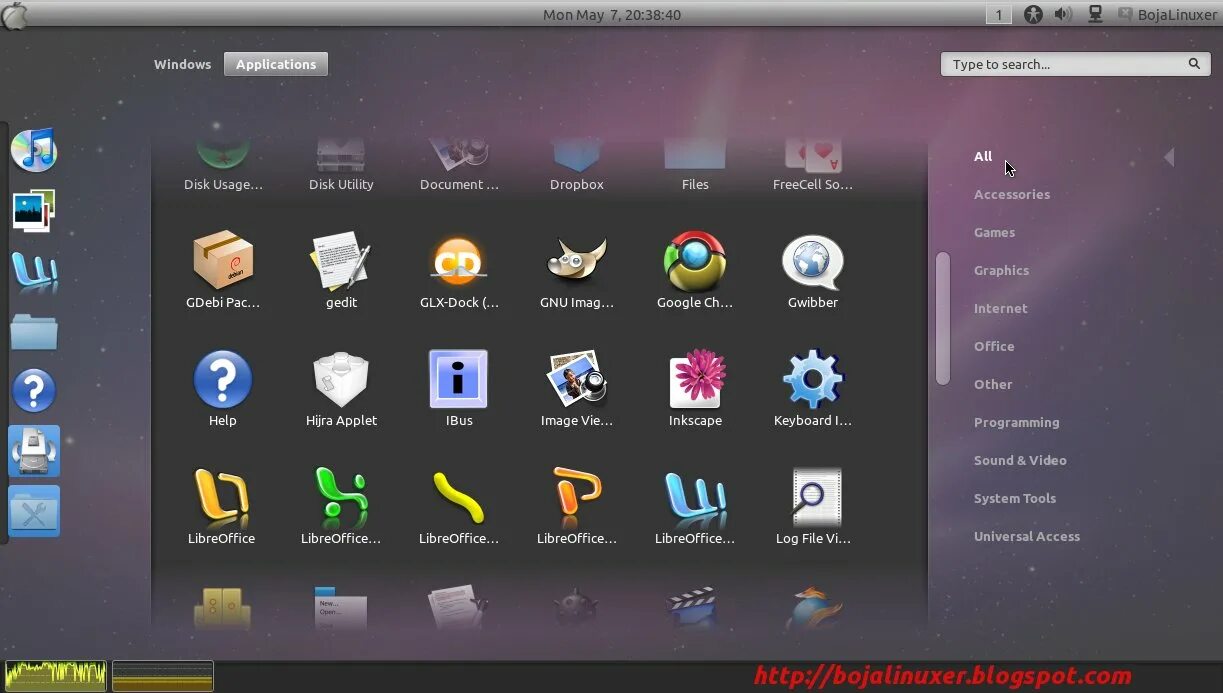The image size is (1223, 693).
Task: Show the Graphics category
Action: [1001, 270]
